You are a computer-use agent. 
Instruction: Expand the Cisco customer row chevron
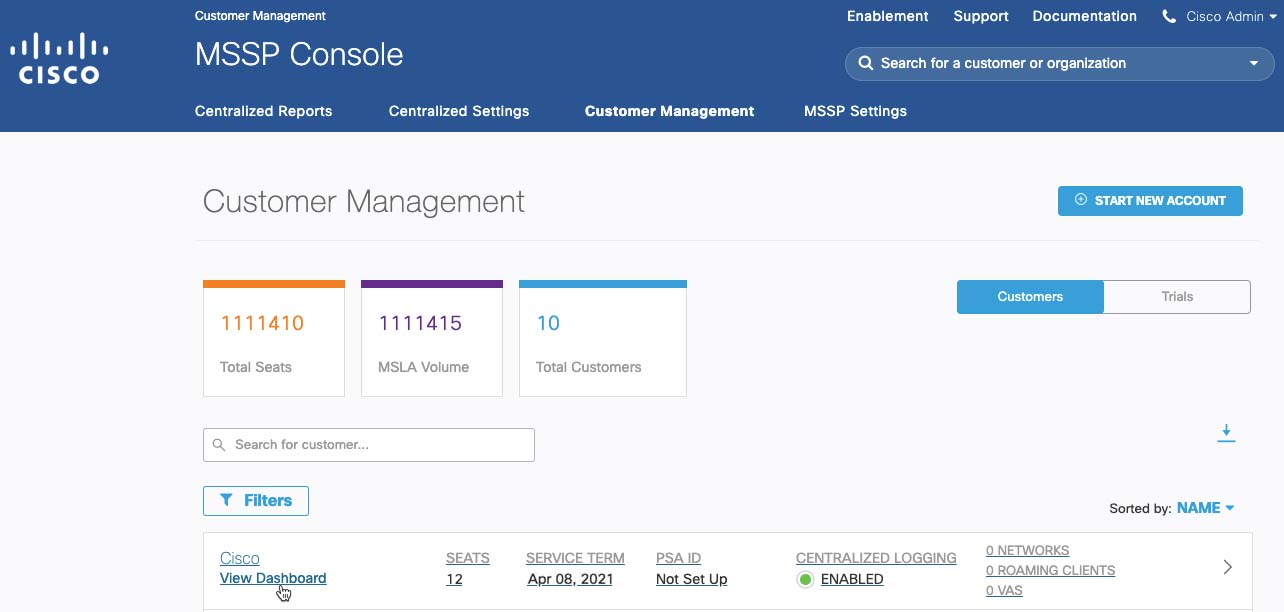click(1228, 567)
